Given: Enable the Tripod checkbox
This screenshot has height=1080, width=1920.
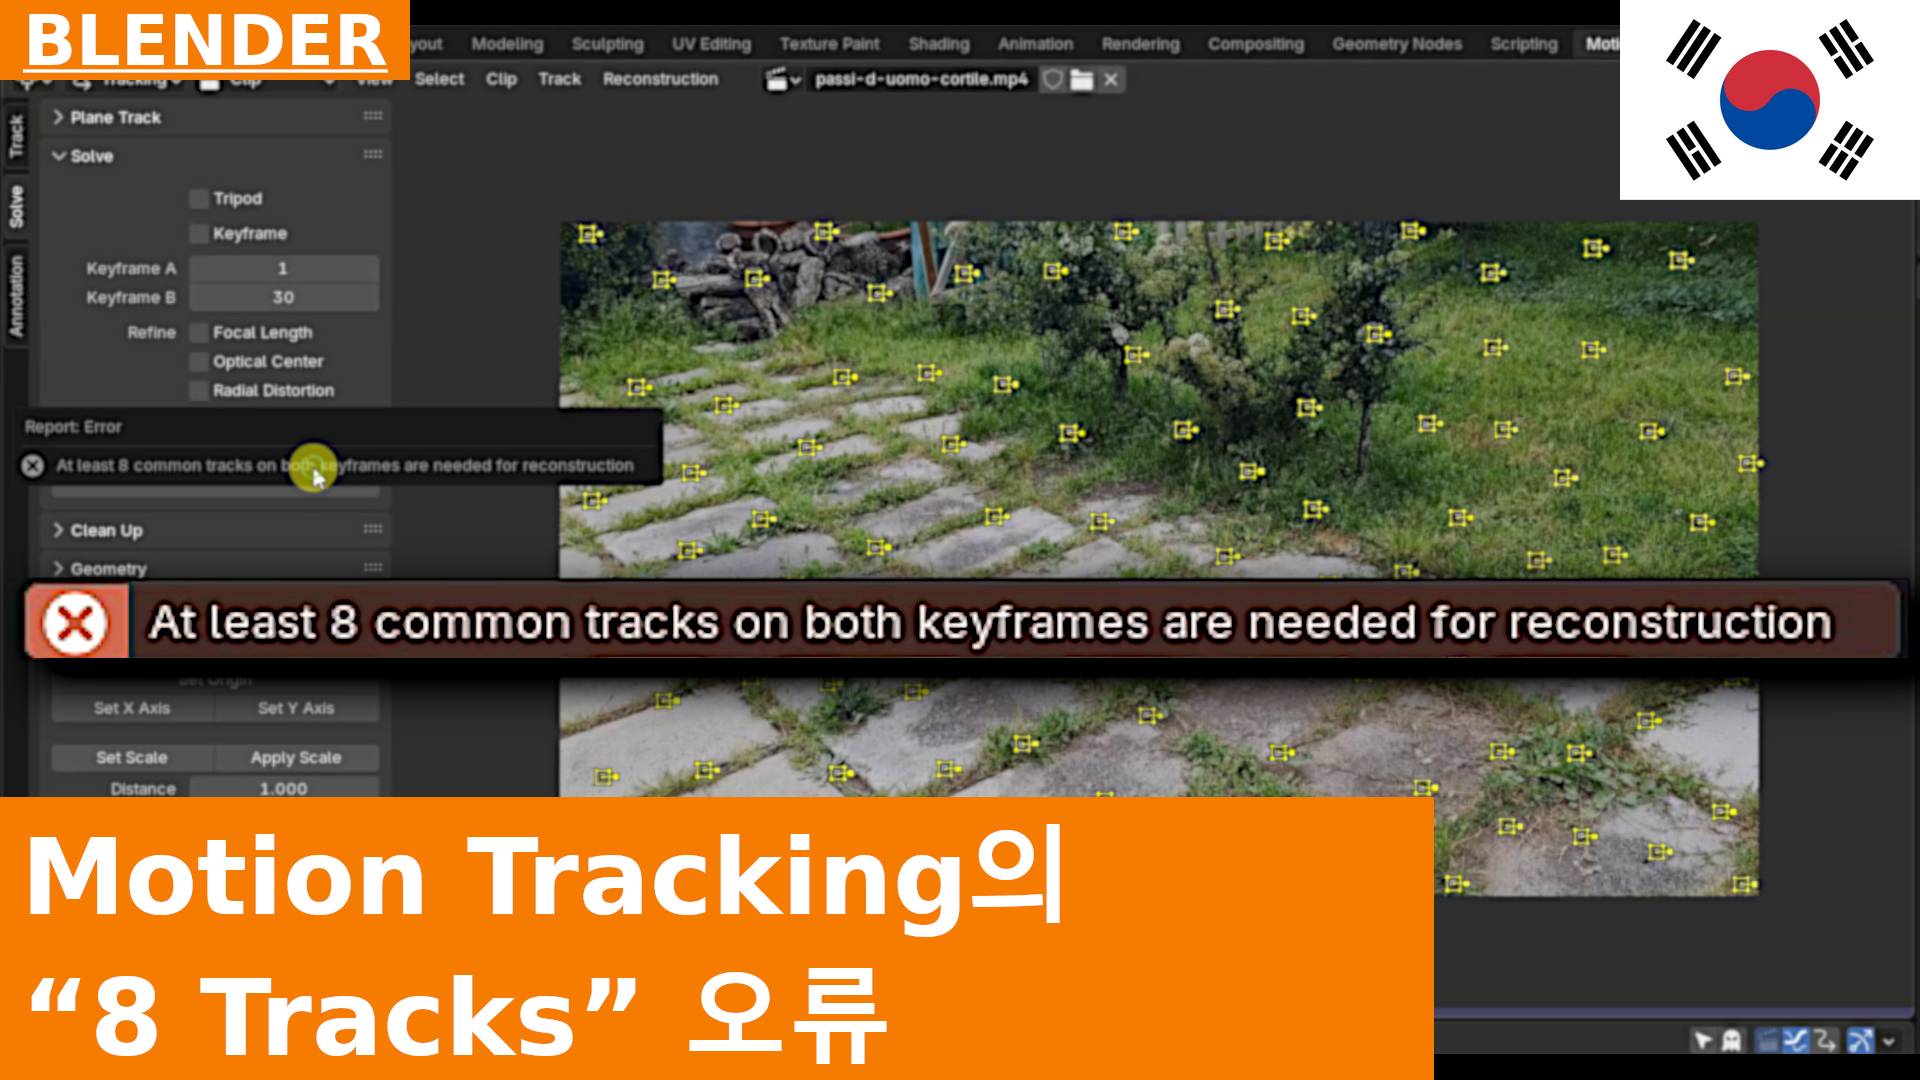Looking at the screenshot, I should click(199, 198).
